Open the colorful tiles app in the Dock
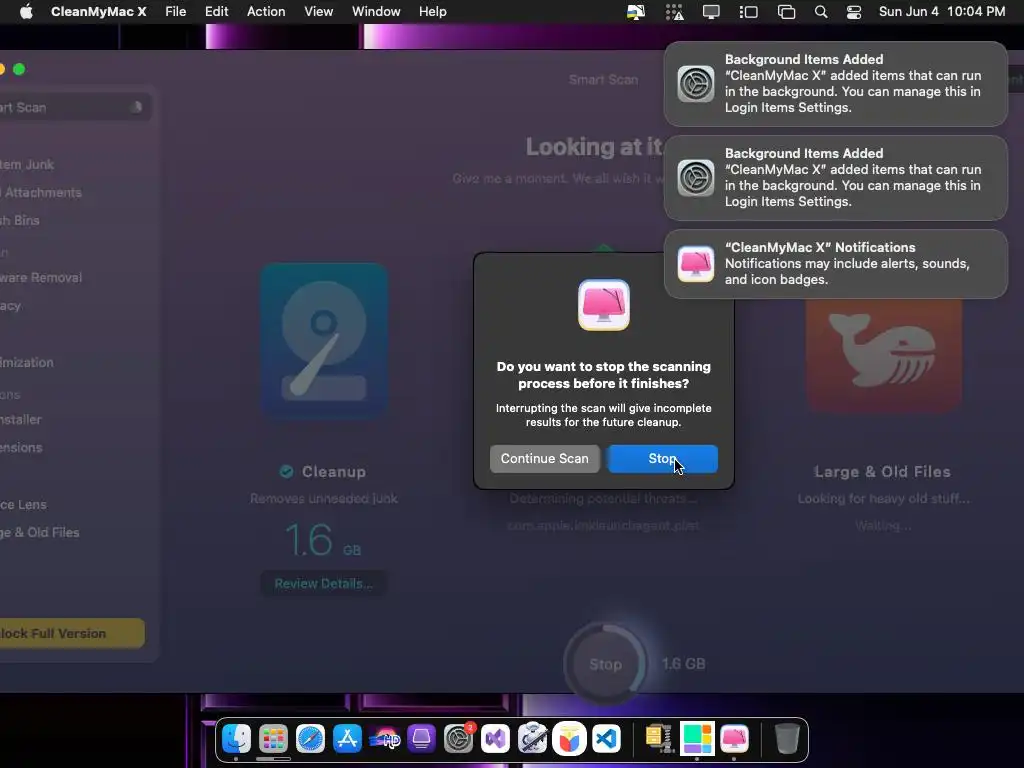 pos(697,739)
